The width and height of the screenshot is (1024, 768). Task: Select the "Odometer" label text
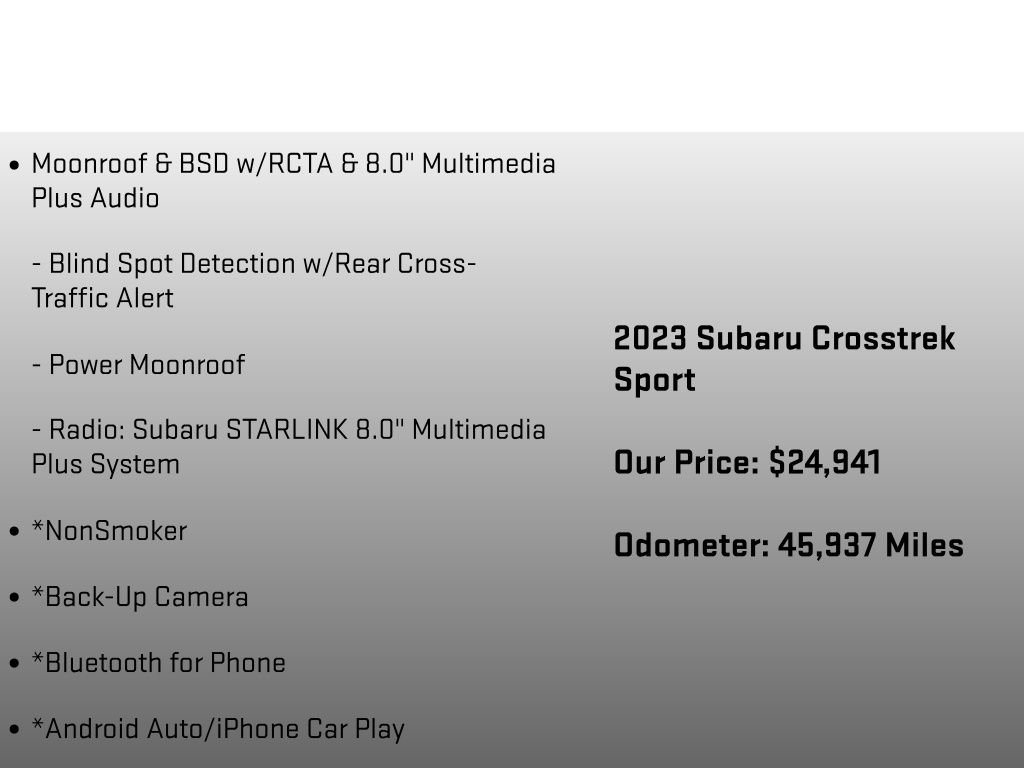[690, 545]
